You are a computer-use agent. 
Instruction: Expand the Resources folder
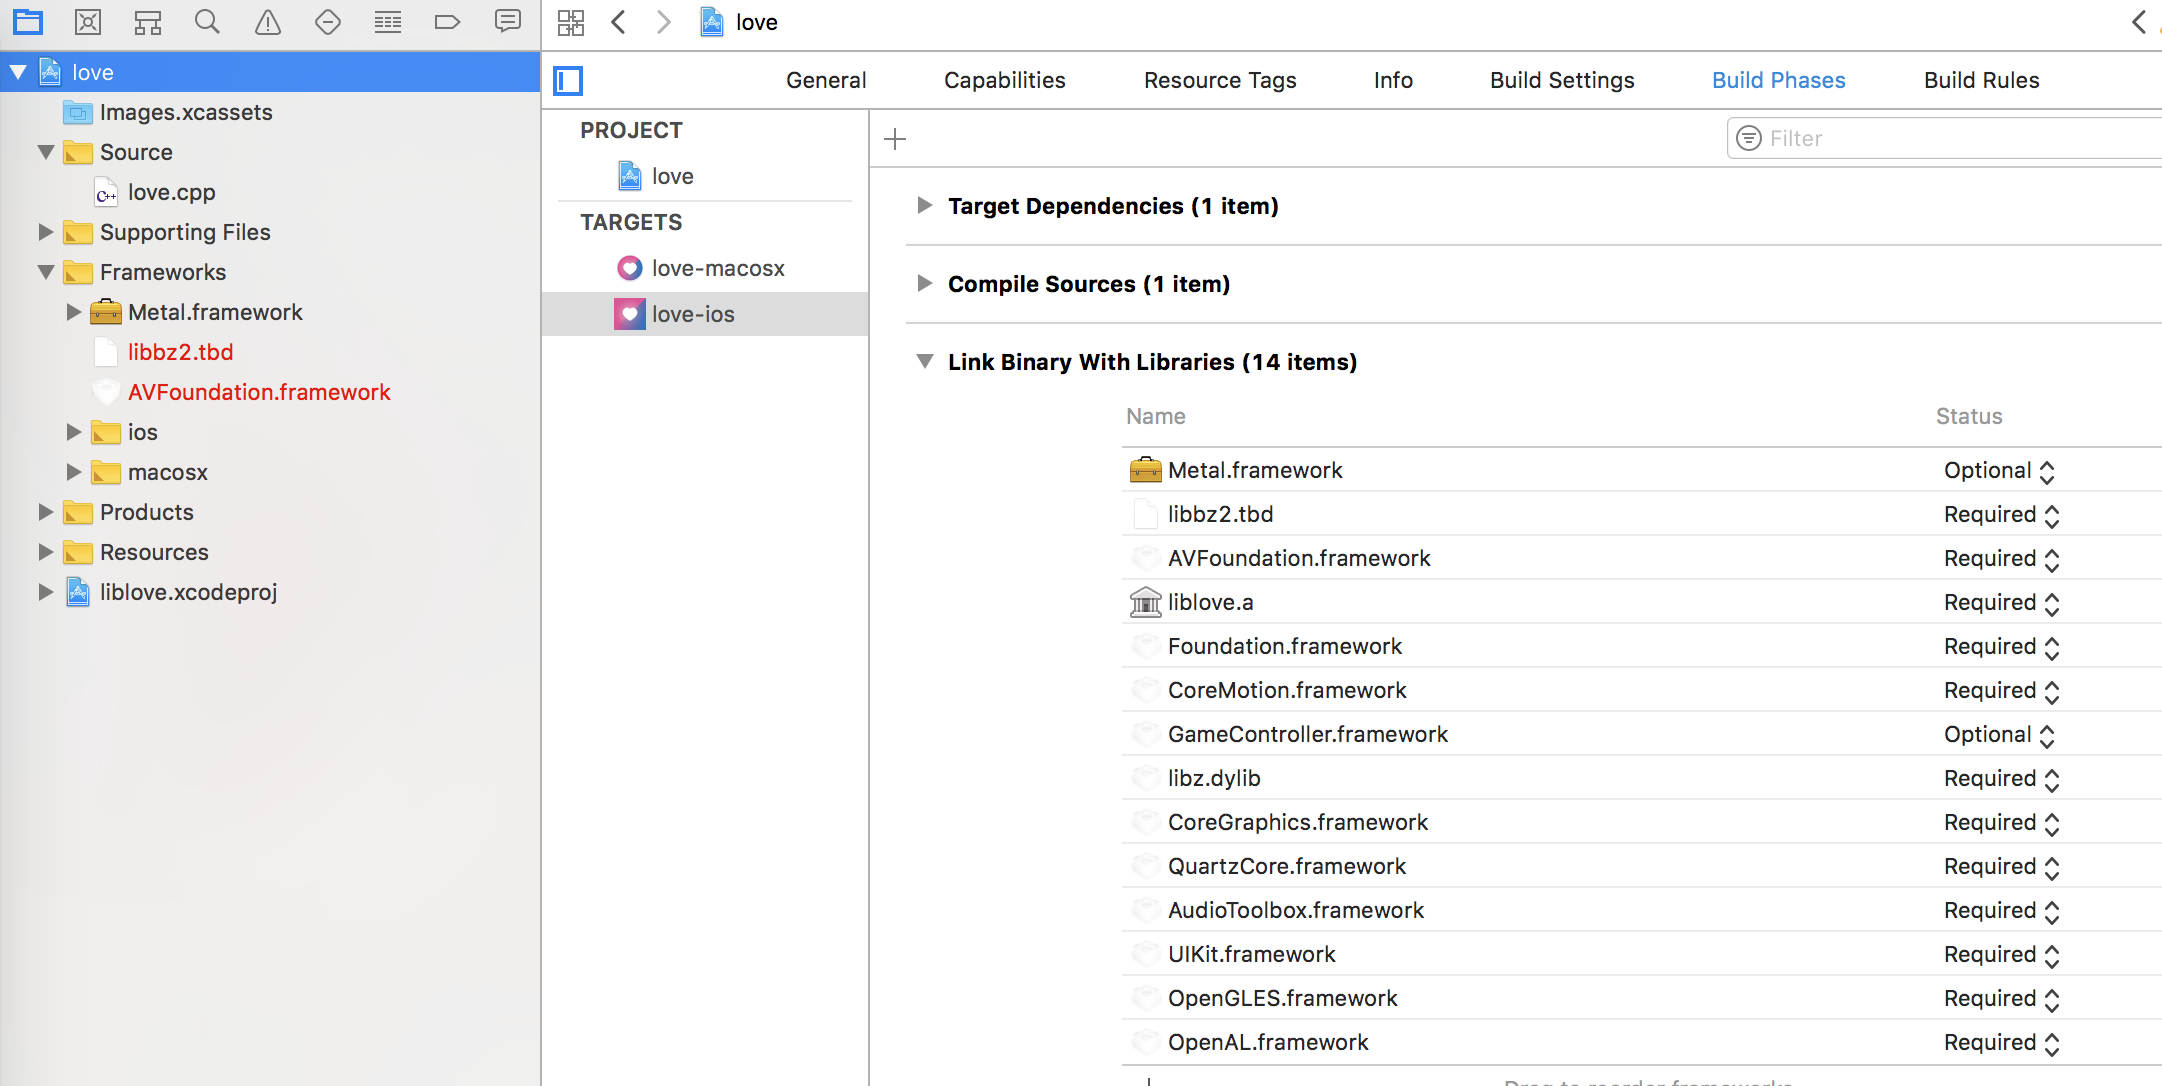(46, 552)
